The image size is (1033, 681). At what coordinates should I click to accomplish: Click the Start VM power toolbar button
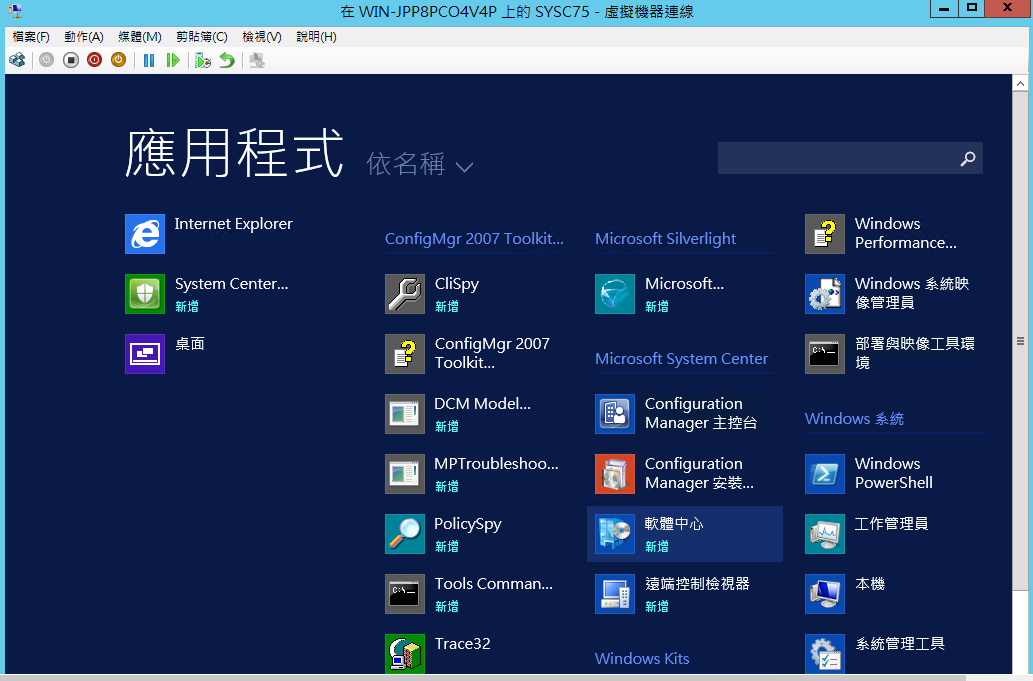point(46,61)
